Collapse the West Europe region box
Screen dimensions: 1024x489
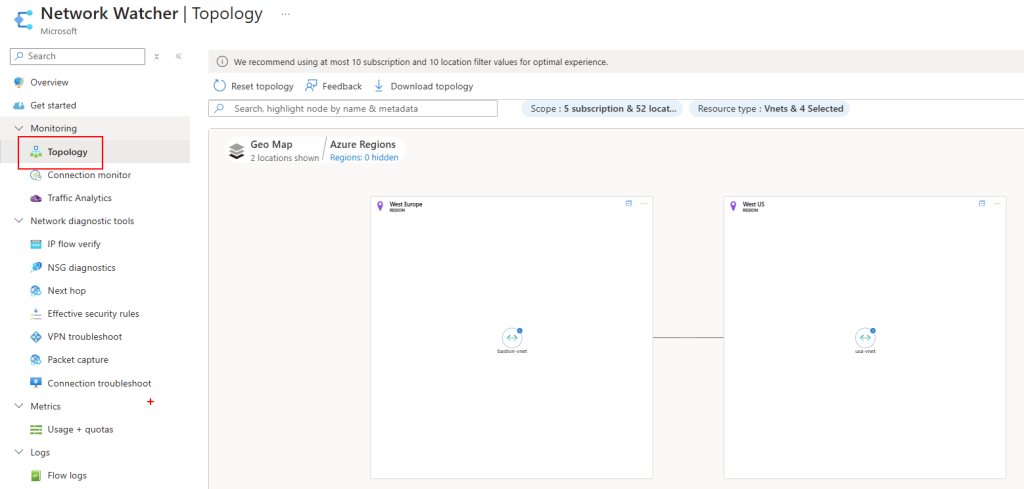[x=629, y=204]
